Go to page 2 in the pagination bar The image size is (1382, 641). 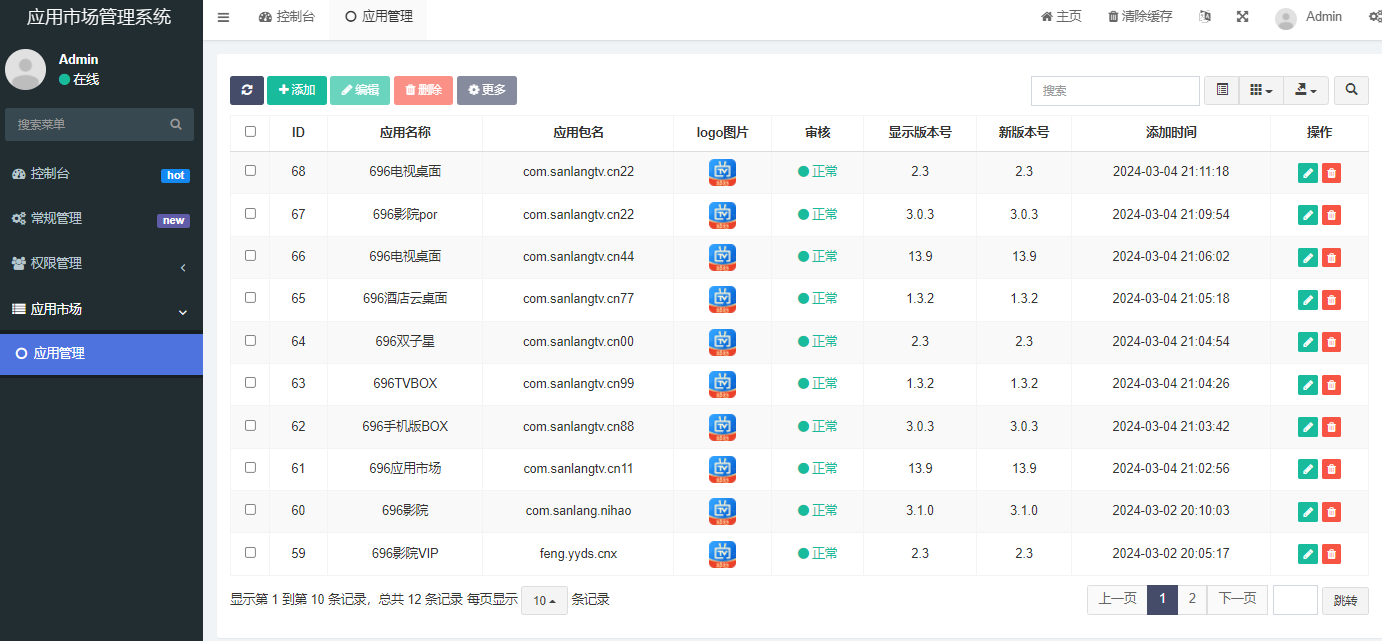click(1192, 599)
